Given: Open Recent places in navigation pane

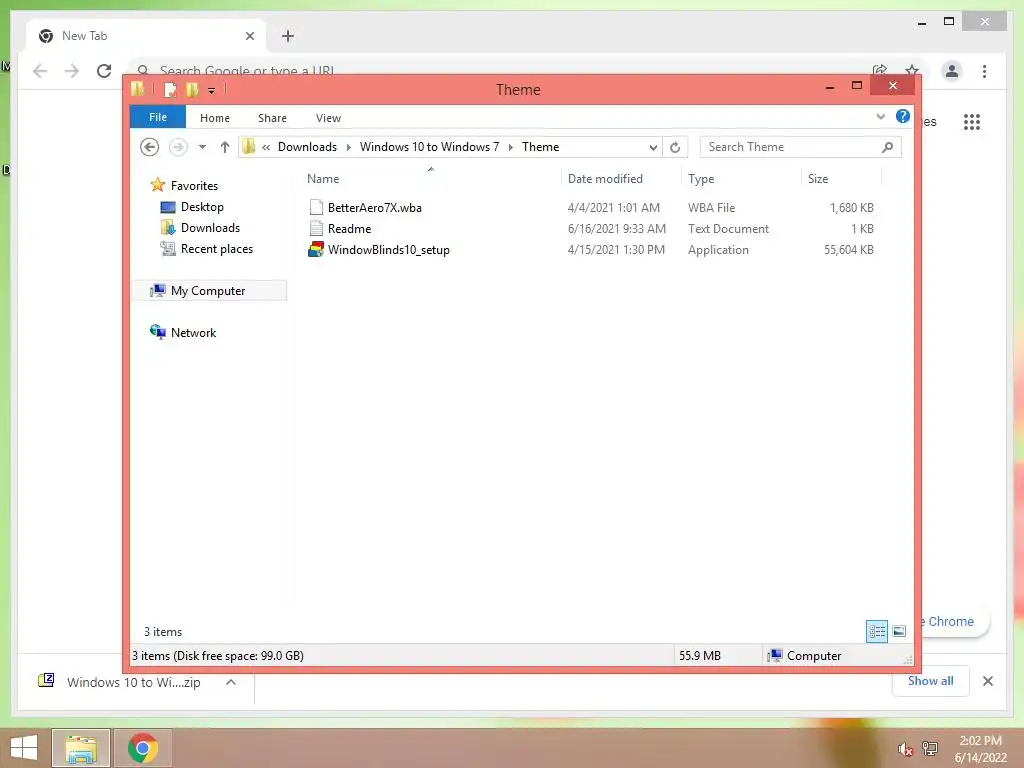Looking at the screenshot, I should click(x=216, y=249).
